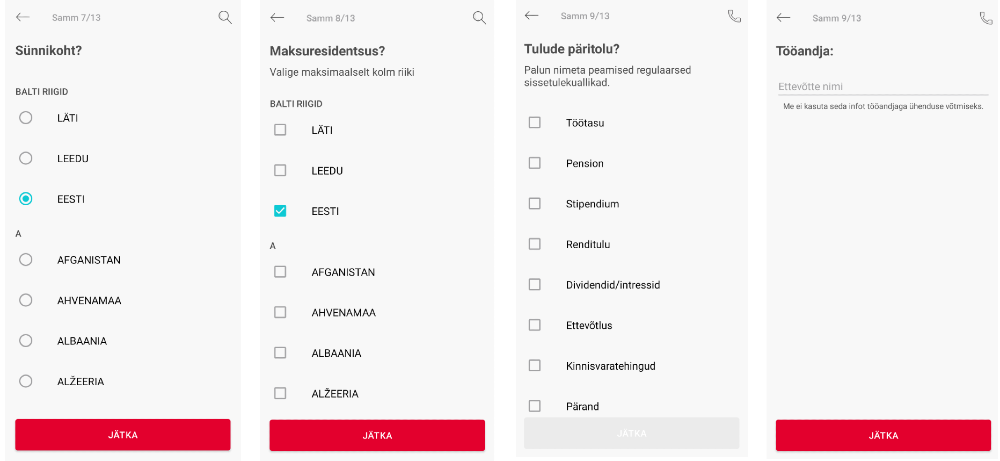
Task: Go back from Tööandja screen
Action: 784,17
